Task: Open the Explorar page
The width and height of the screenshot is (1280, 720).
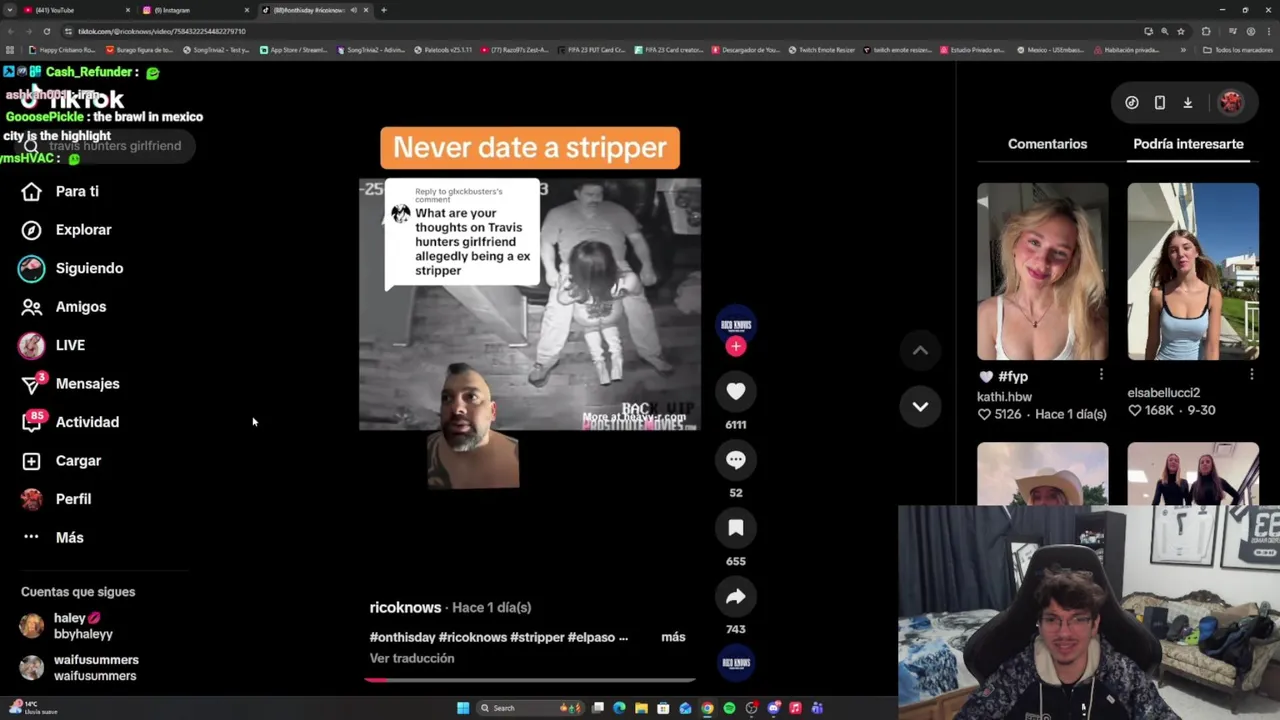Action: coord(66,230)
